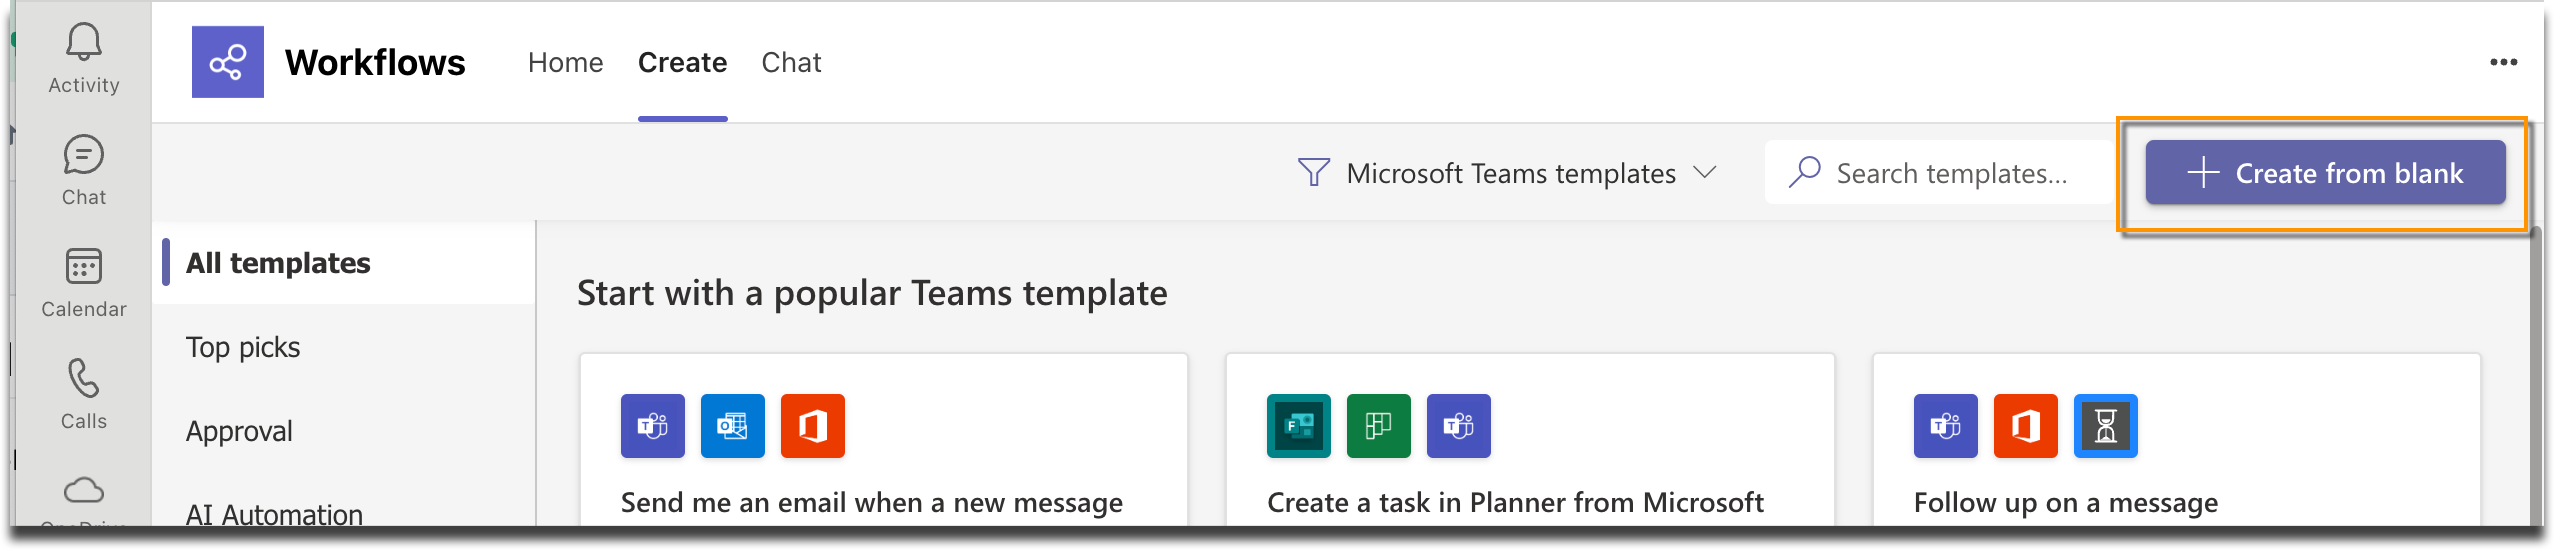
Task: Click the hourglass icon in Follow up card
Action: 2105,426
